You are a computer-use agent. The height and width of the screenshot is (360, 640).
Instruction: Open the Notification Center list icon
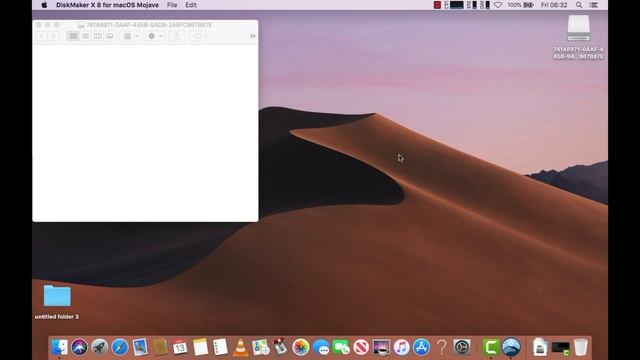[x=594, y=5]
